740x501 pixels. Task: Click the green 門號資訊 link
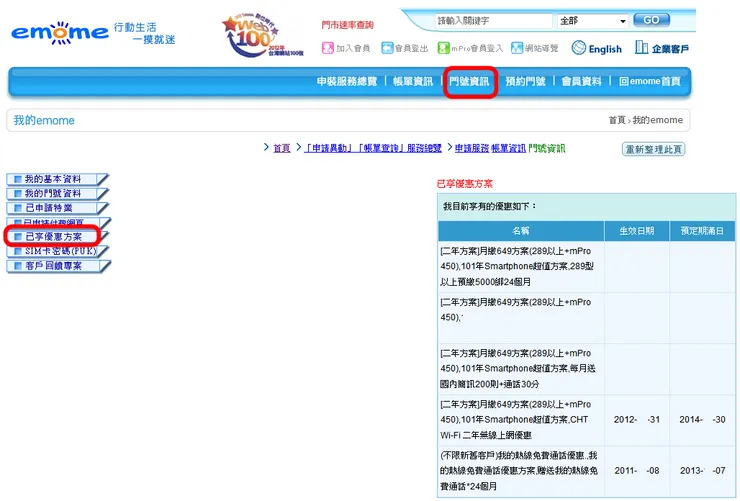point(547,148)
